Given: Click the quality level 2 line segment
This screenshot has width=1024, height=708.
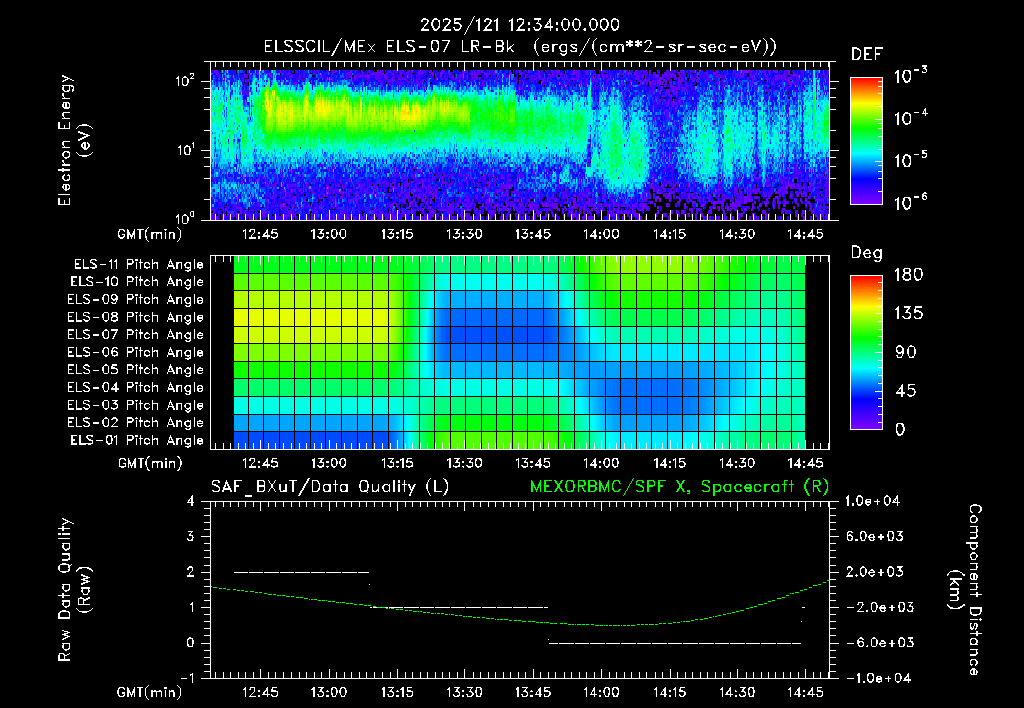Looking at the screenshot, I should click(x=301, y=572).
